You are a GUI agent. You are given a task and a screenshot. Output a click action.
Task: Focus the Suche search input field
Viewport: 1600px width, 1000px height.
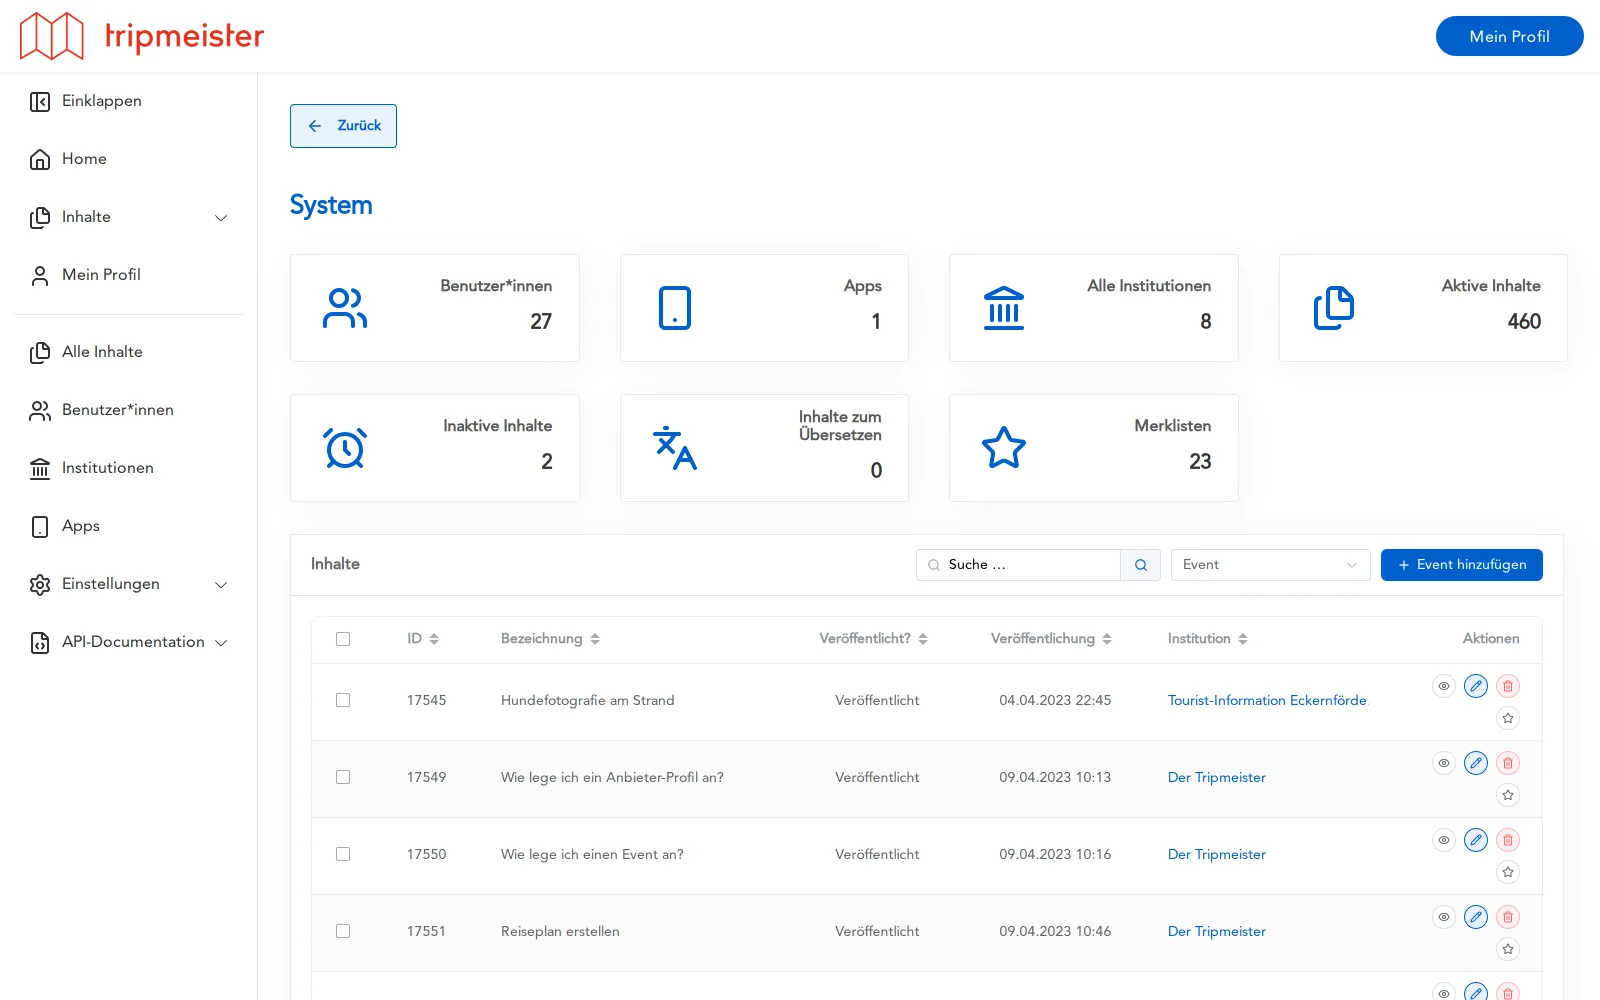pyautogui.click(x=1018, y=565)
